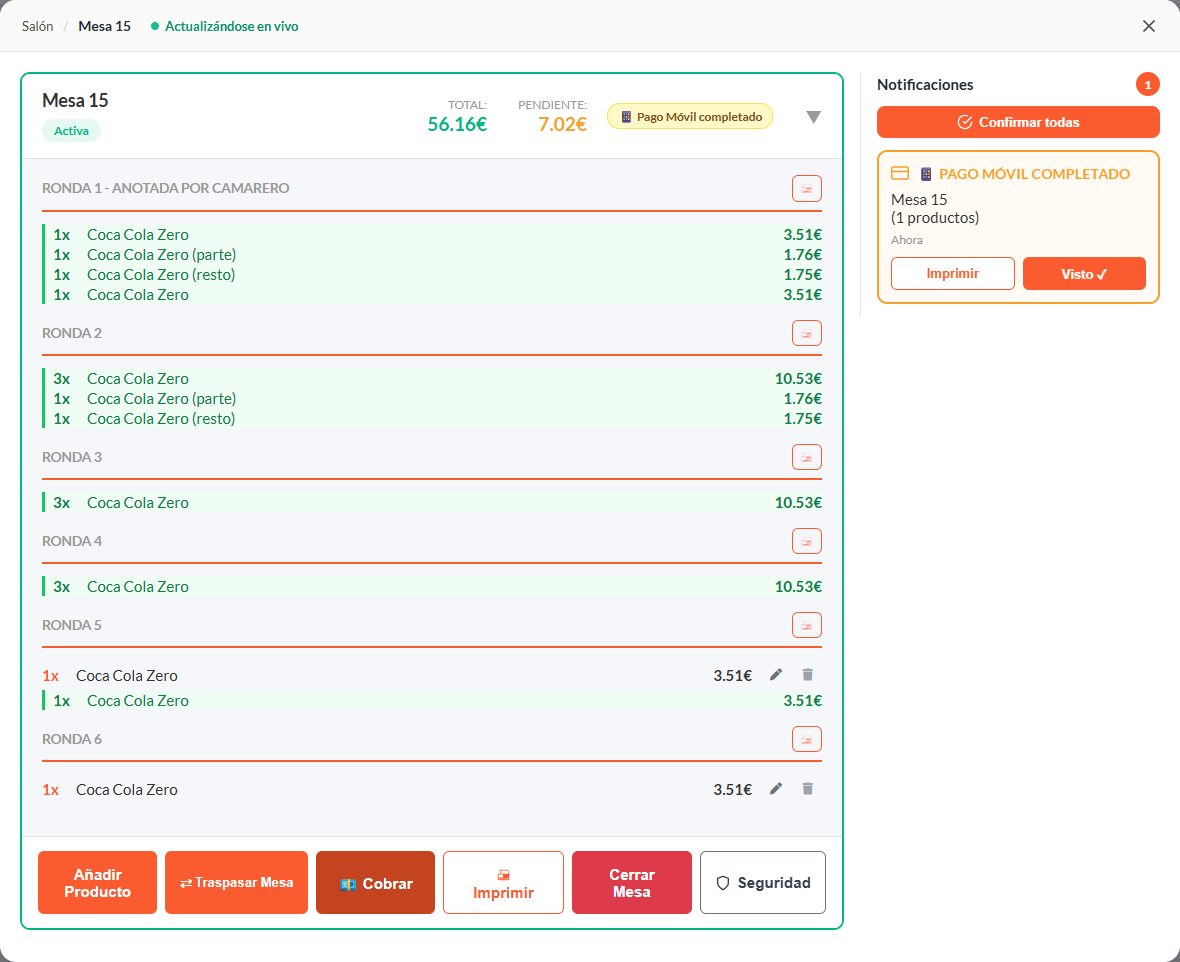This screenshot has width=1180, height=962.
Task: Select Ronda 6 header
Action: click(x=72, y=739)
